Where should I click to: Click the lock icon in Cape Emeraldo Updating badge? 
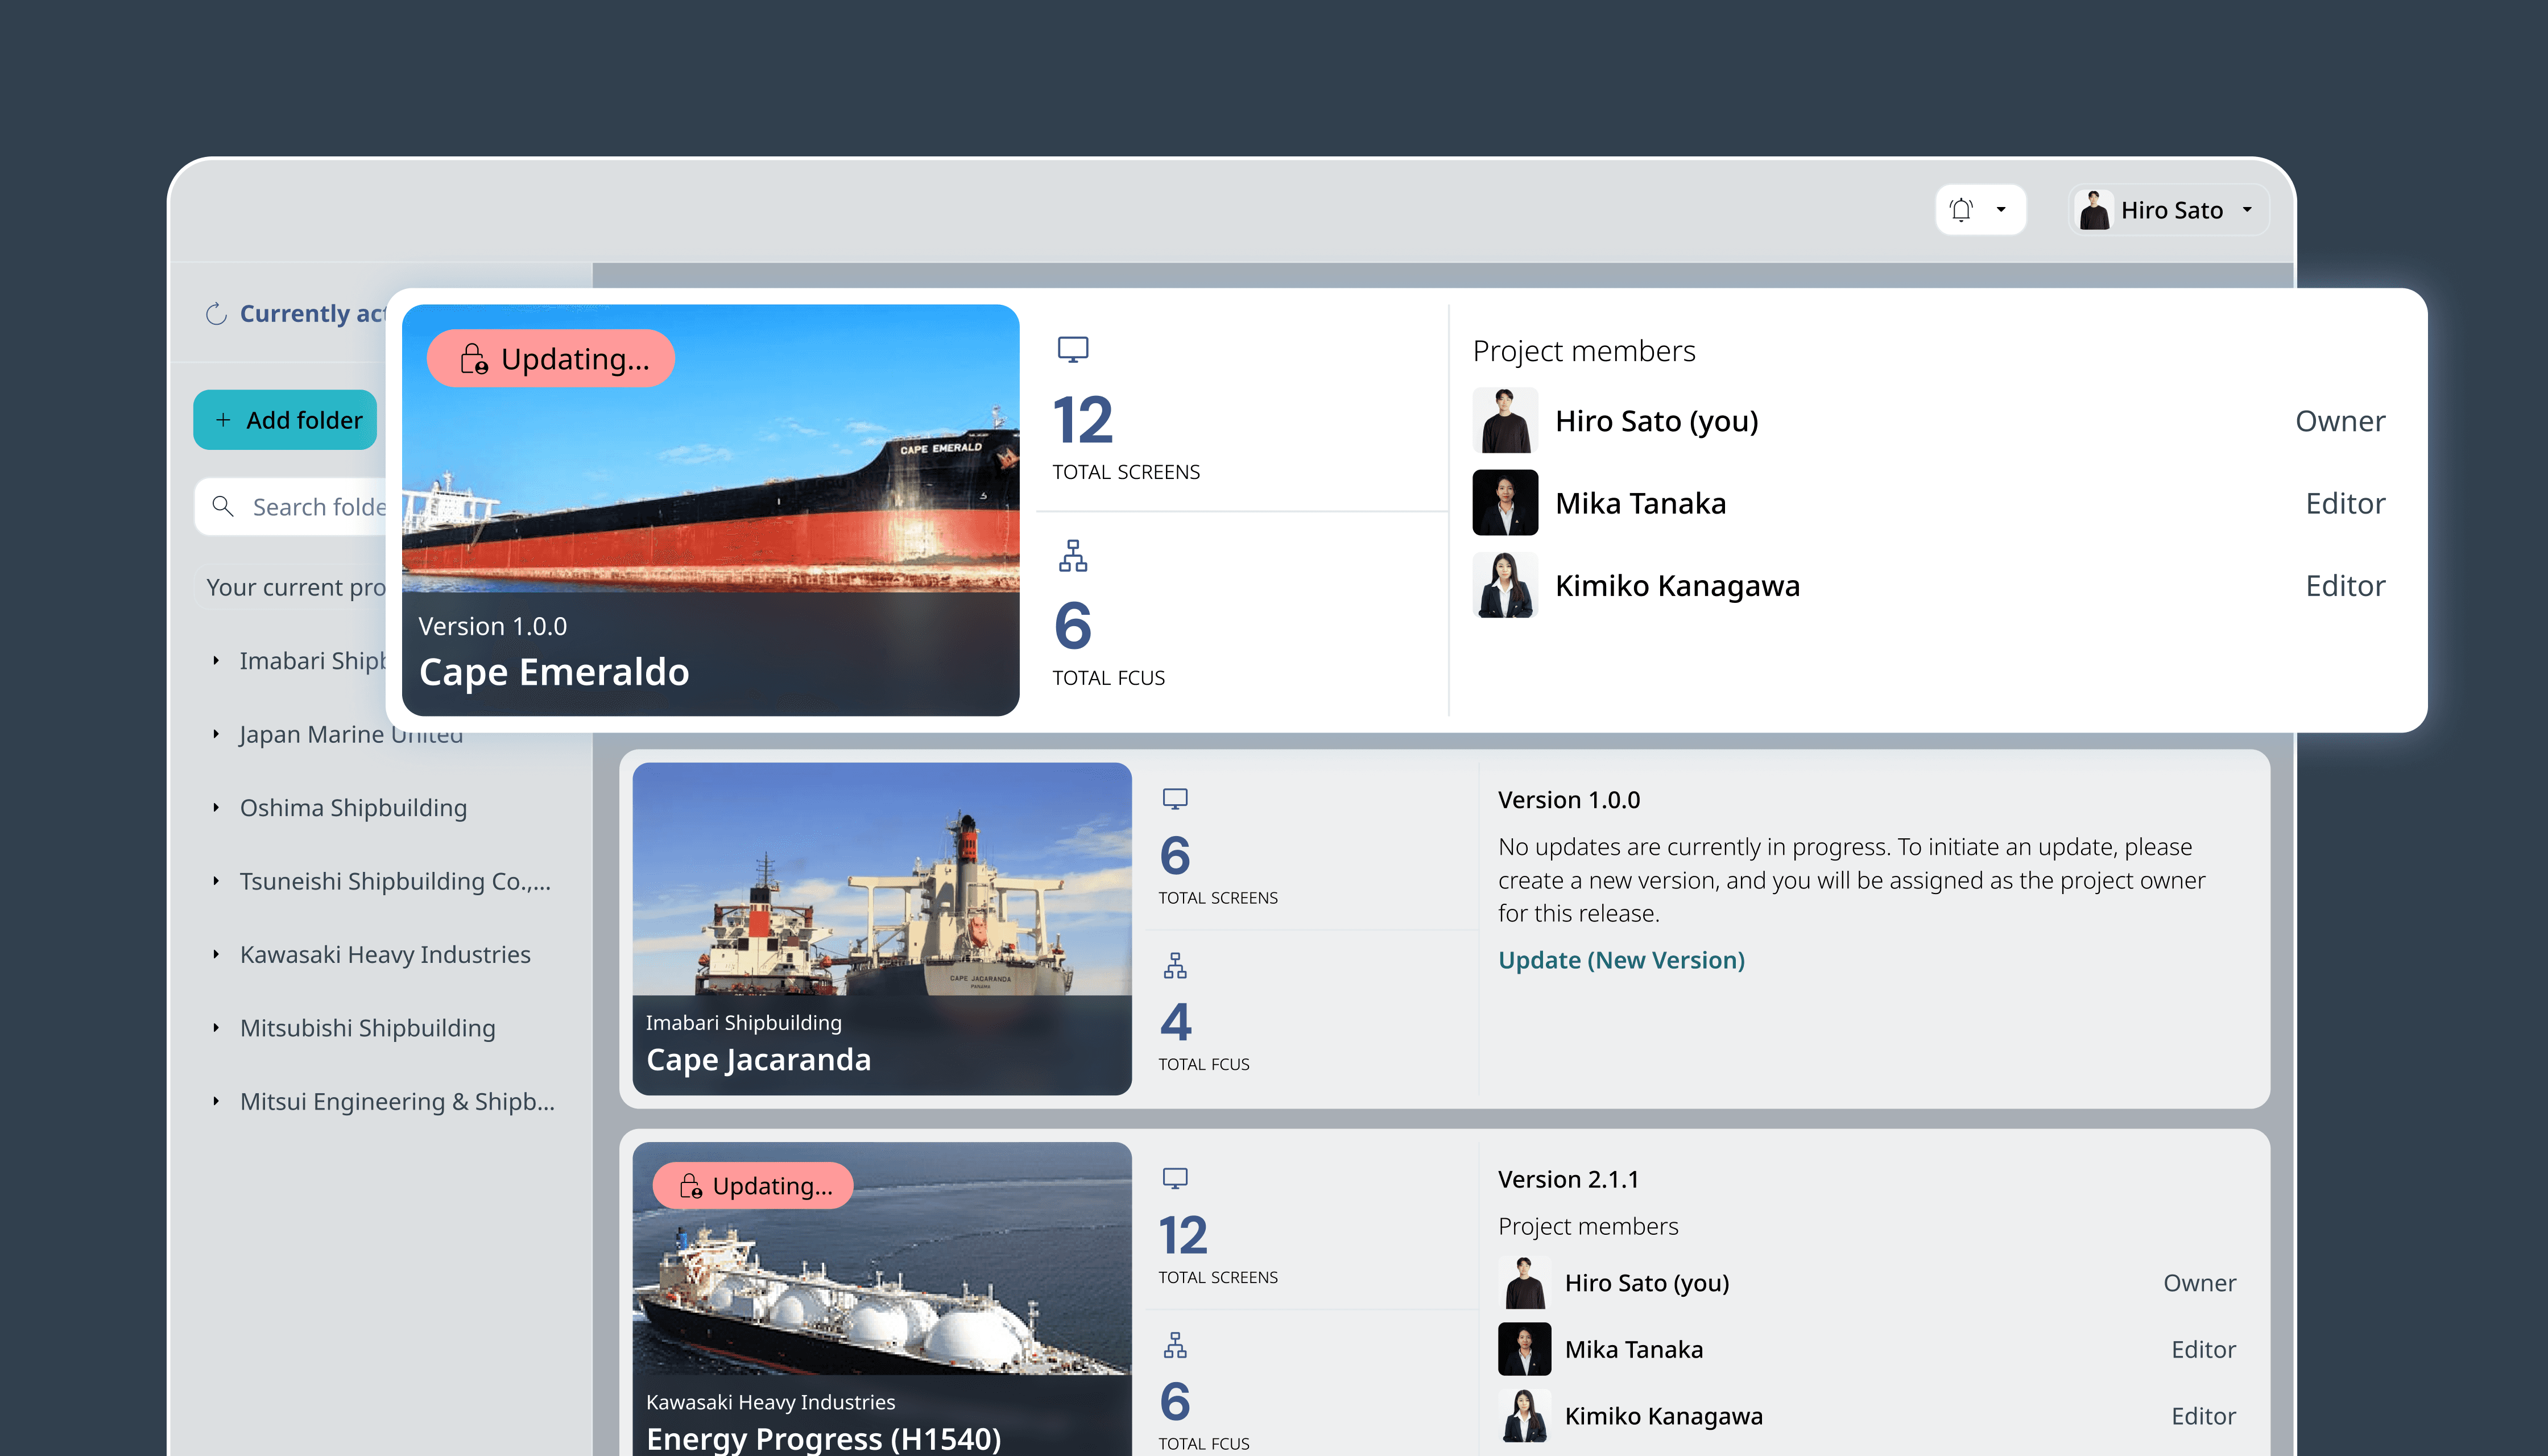473,359
